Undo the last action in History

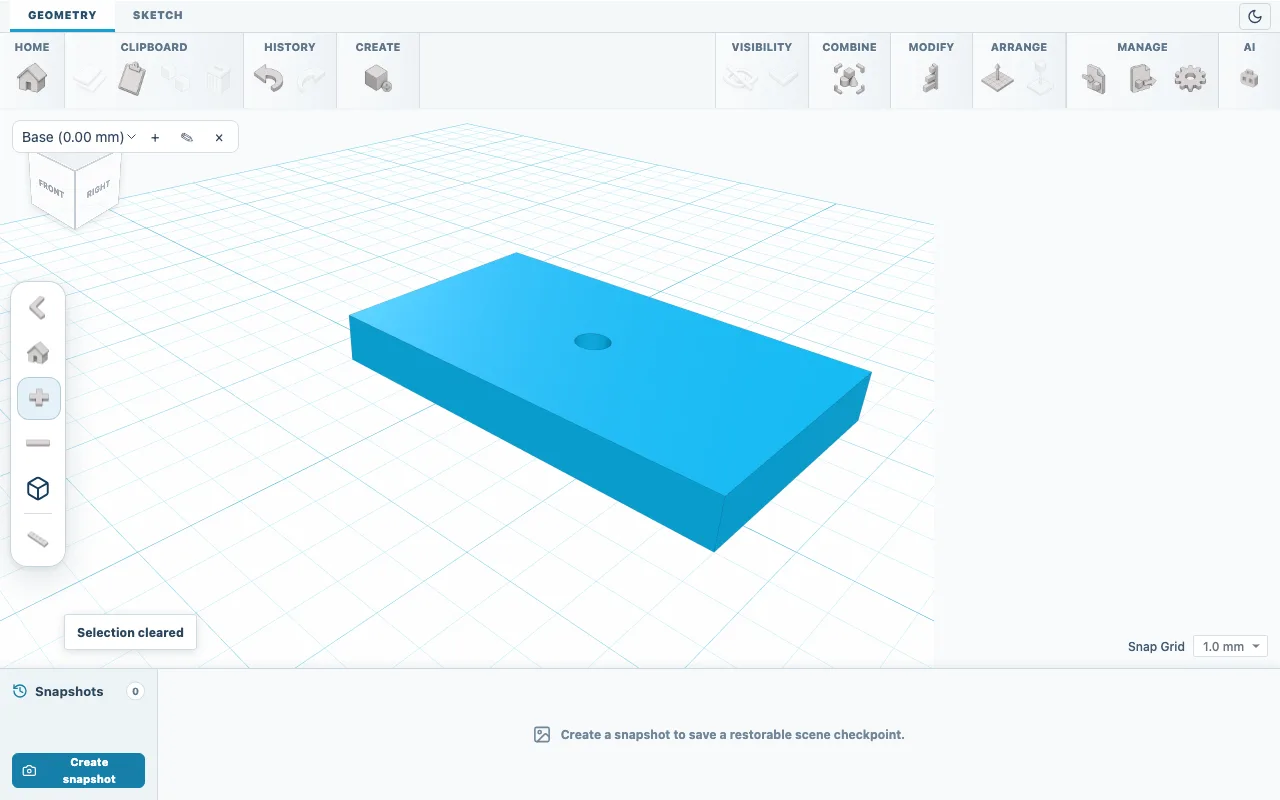tap(268, 78)
